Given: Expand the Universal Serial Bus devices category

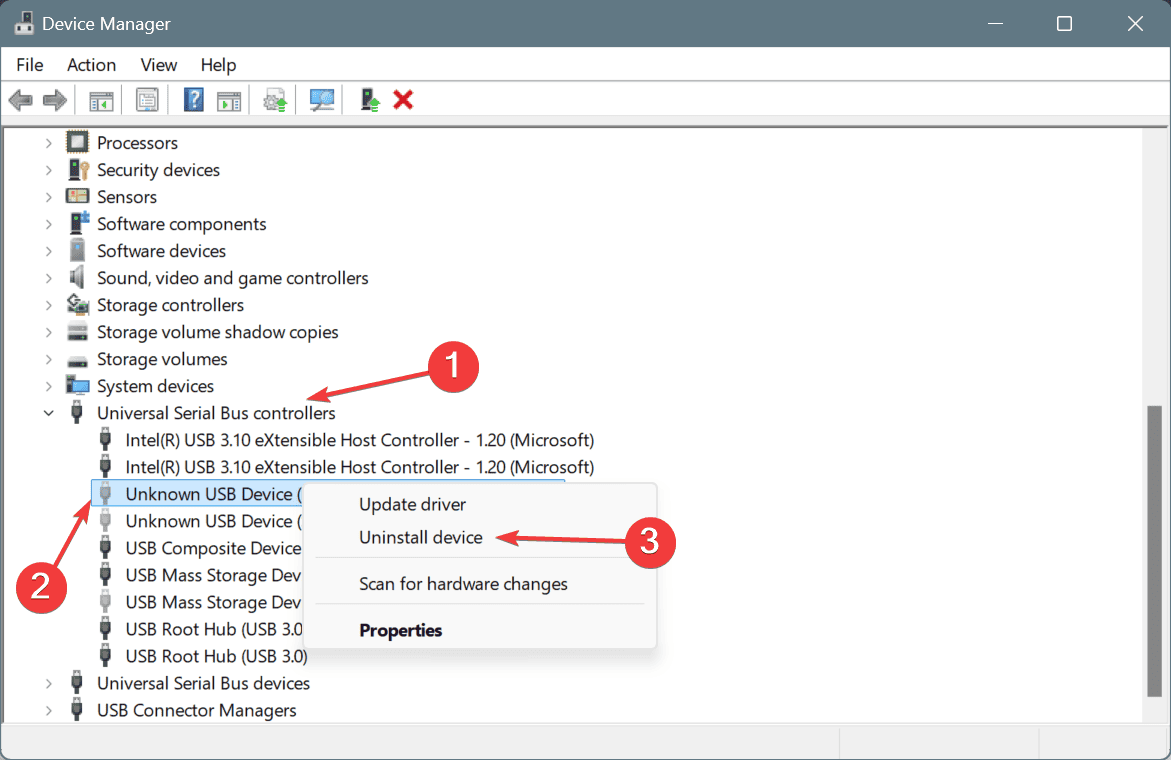Looking at the screenshot, I should (49, 683).
